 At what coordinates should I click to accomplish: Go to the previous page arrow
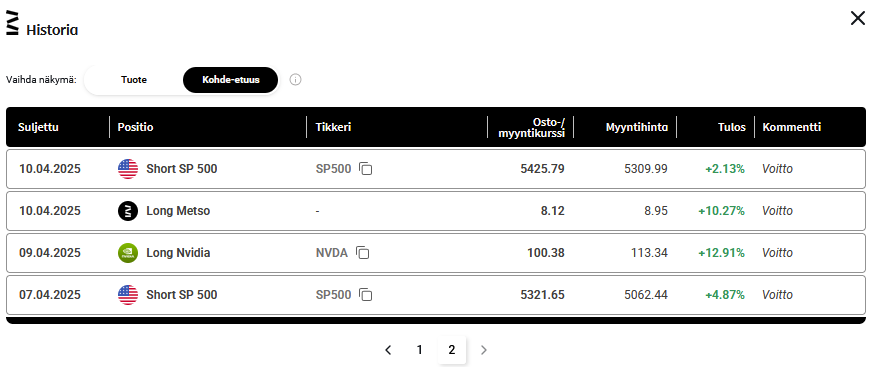(x=388, y=350)
